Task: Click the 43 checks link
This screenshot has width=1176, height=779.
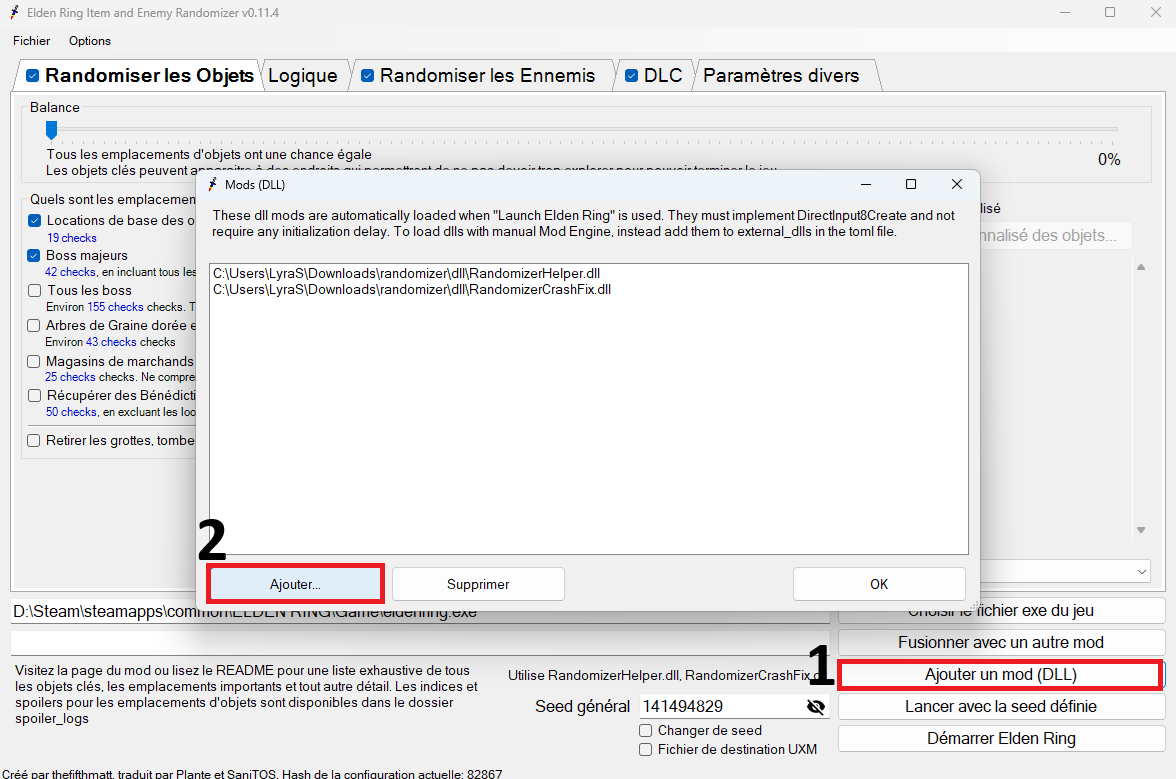Action: coord(111,342)
